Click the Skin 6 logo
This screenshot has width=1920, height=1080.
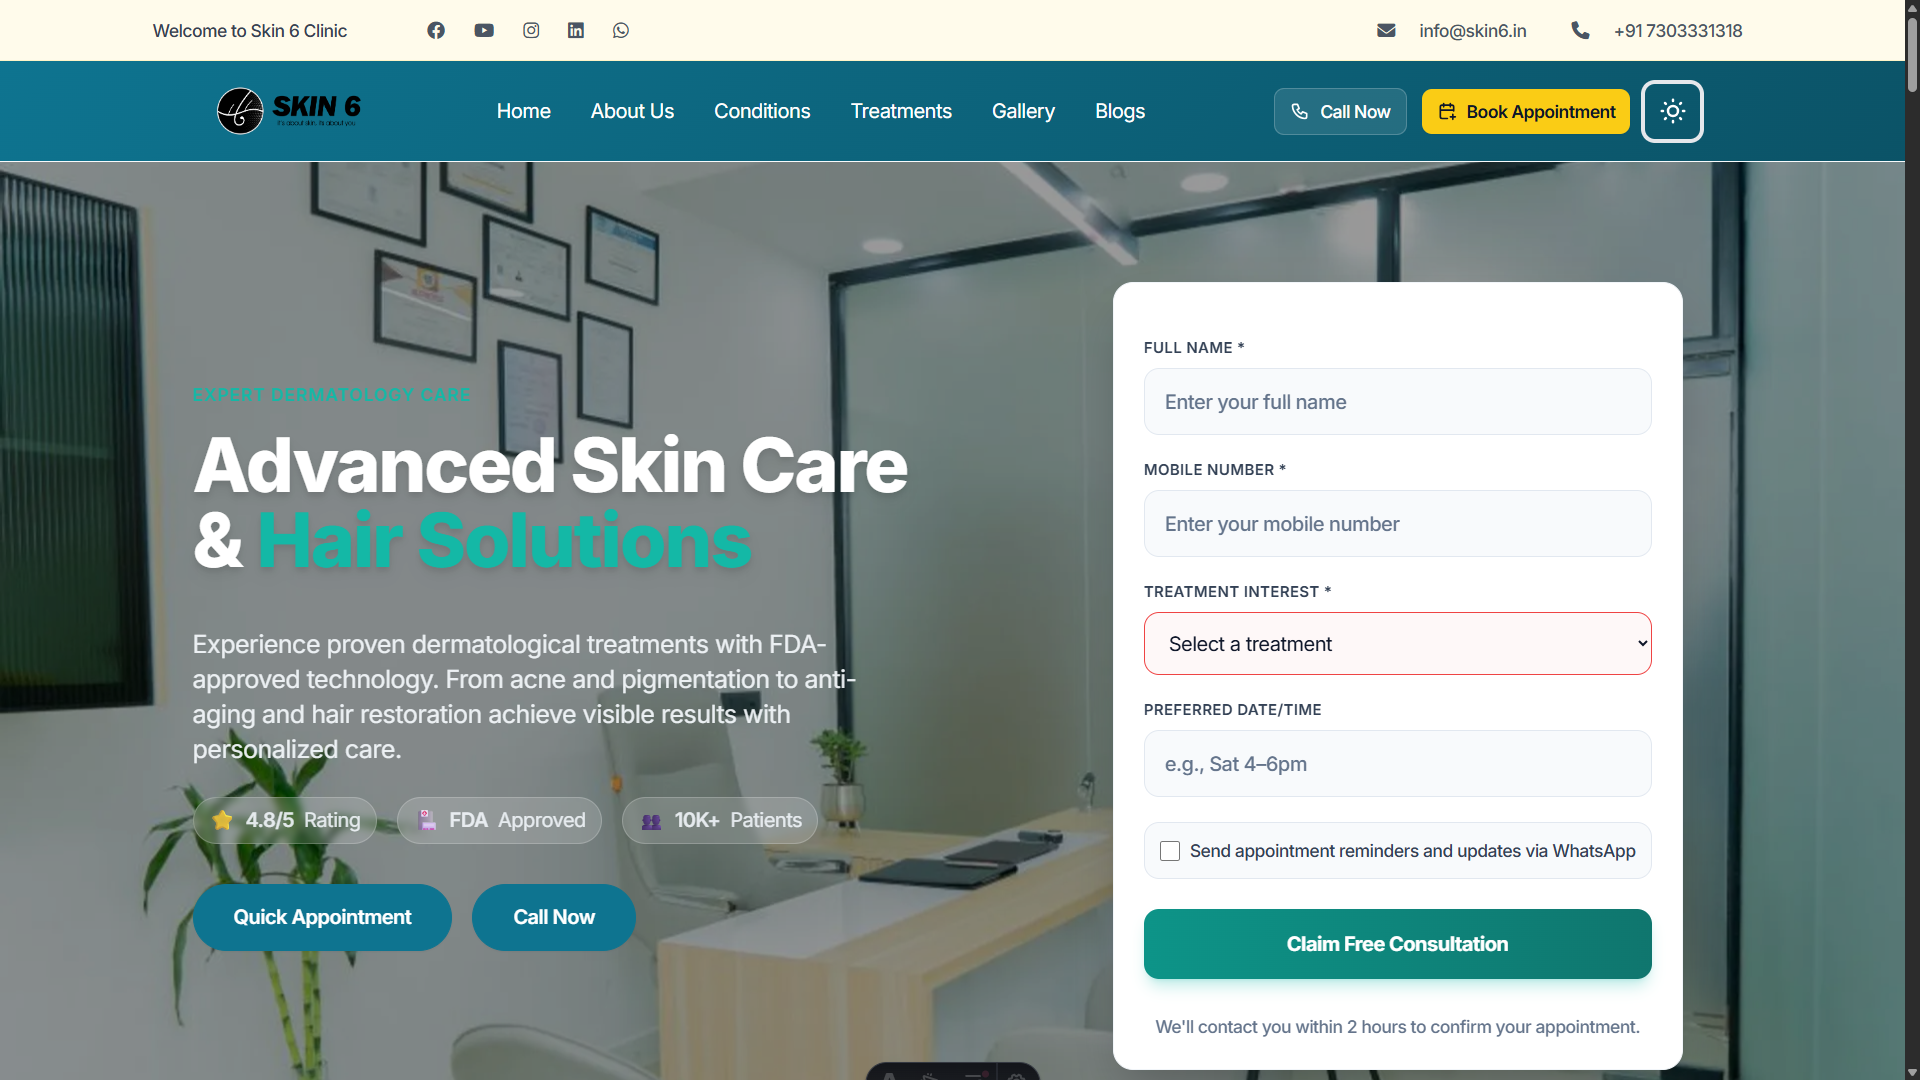289,110
